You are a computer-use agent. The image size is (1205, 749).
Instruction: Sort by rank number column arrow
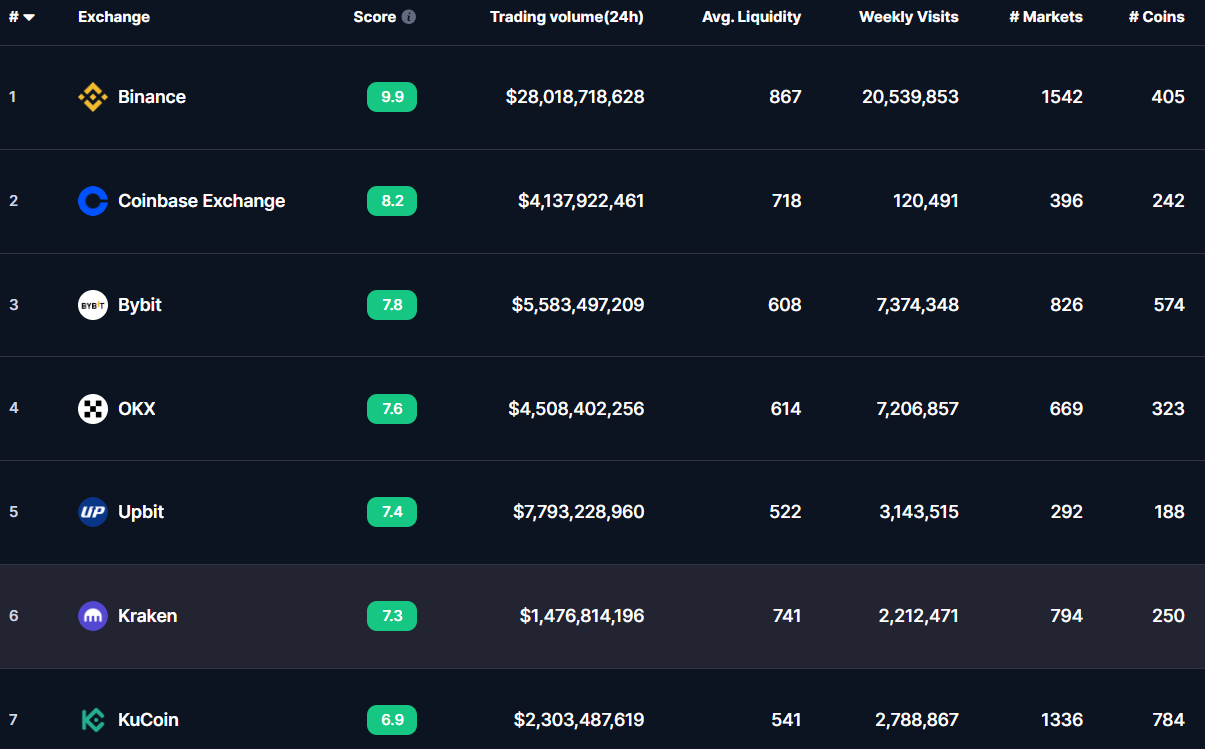pos(29,17)
